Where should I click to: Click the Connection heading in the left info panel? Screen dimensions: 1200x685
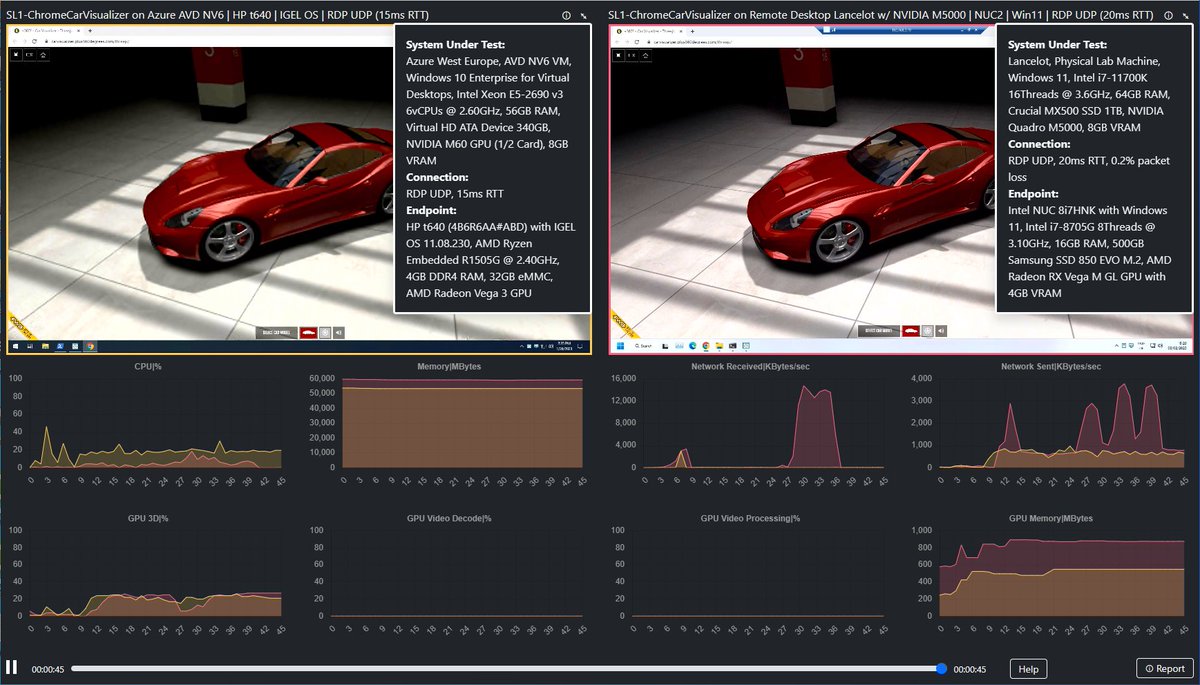[438, 177]
